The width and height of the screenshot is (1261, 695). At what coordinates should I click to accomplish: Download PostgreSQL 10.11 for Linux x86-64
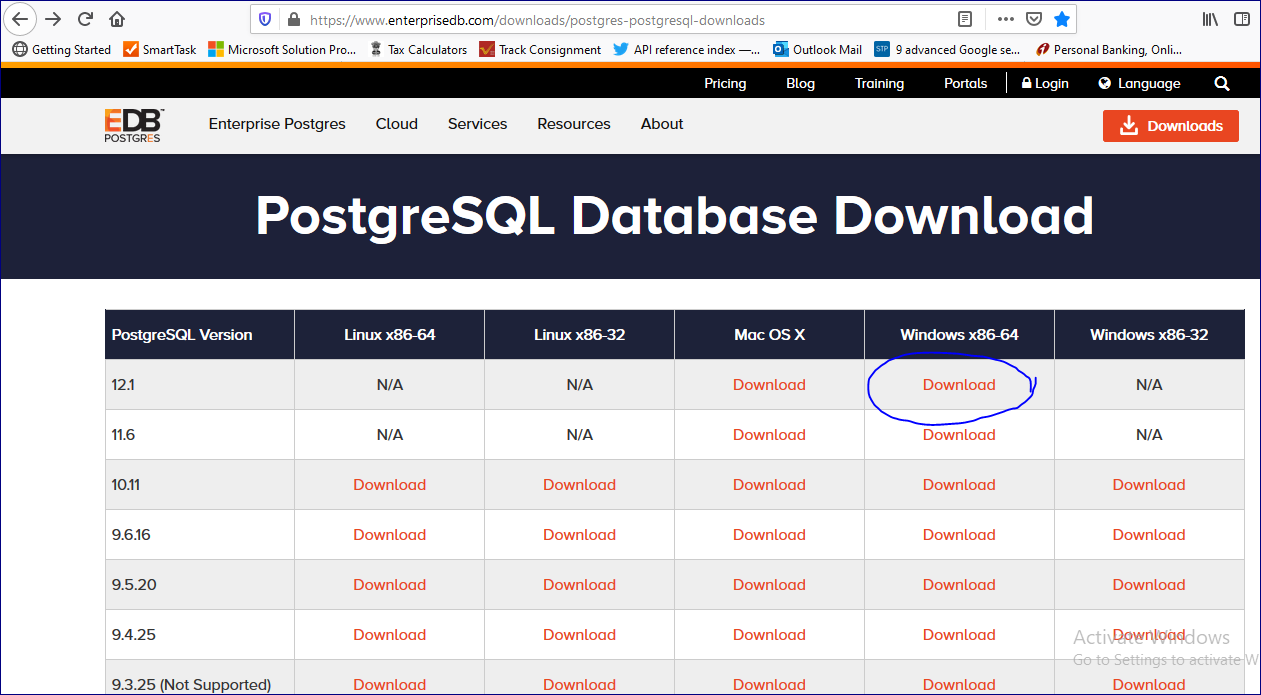(389, 485)
